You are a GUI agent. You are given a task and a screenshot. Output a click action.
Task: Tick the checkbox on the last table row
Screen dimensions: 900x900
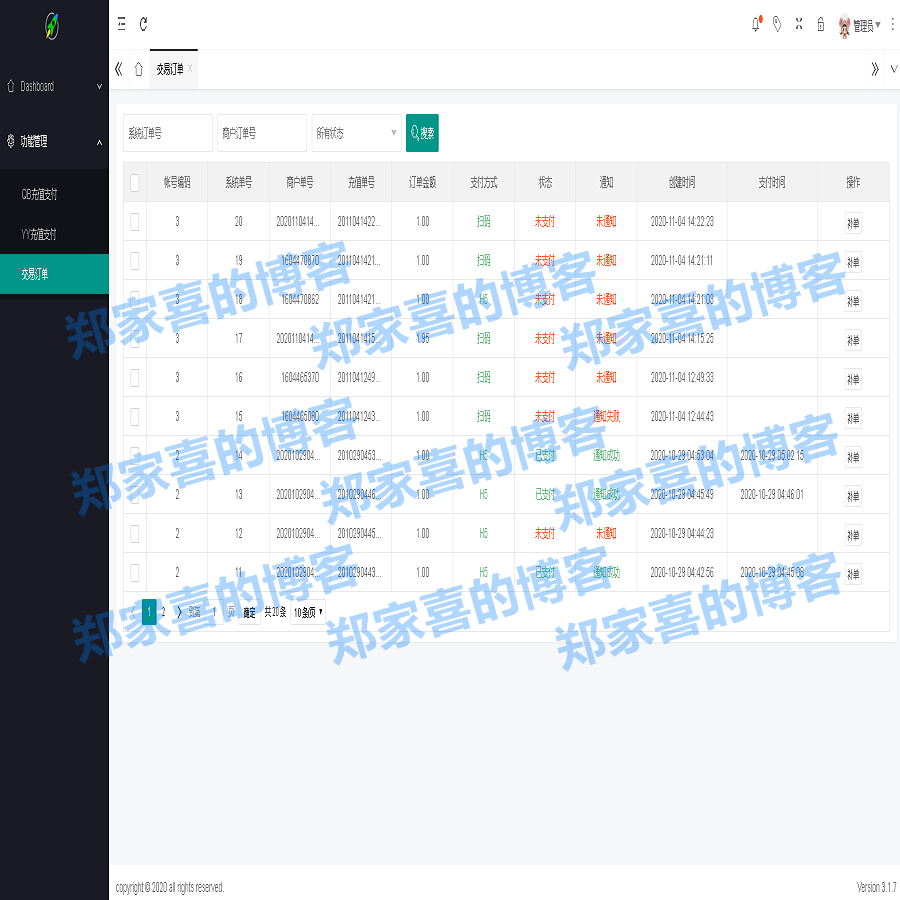click(135, 572)
